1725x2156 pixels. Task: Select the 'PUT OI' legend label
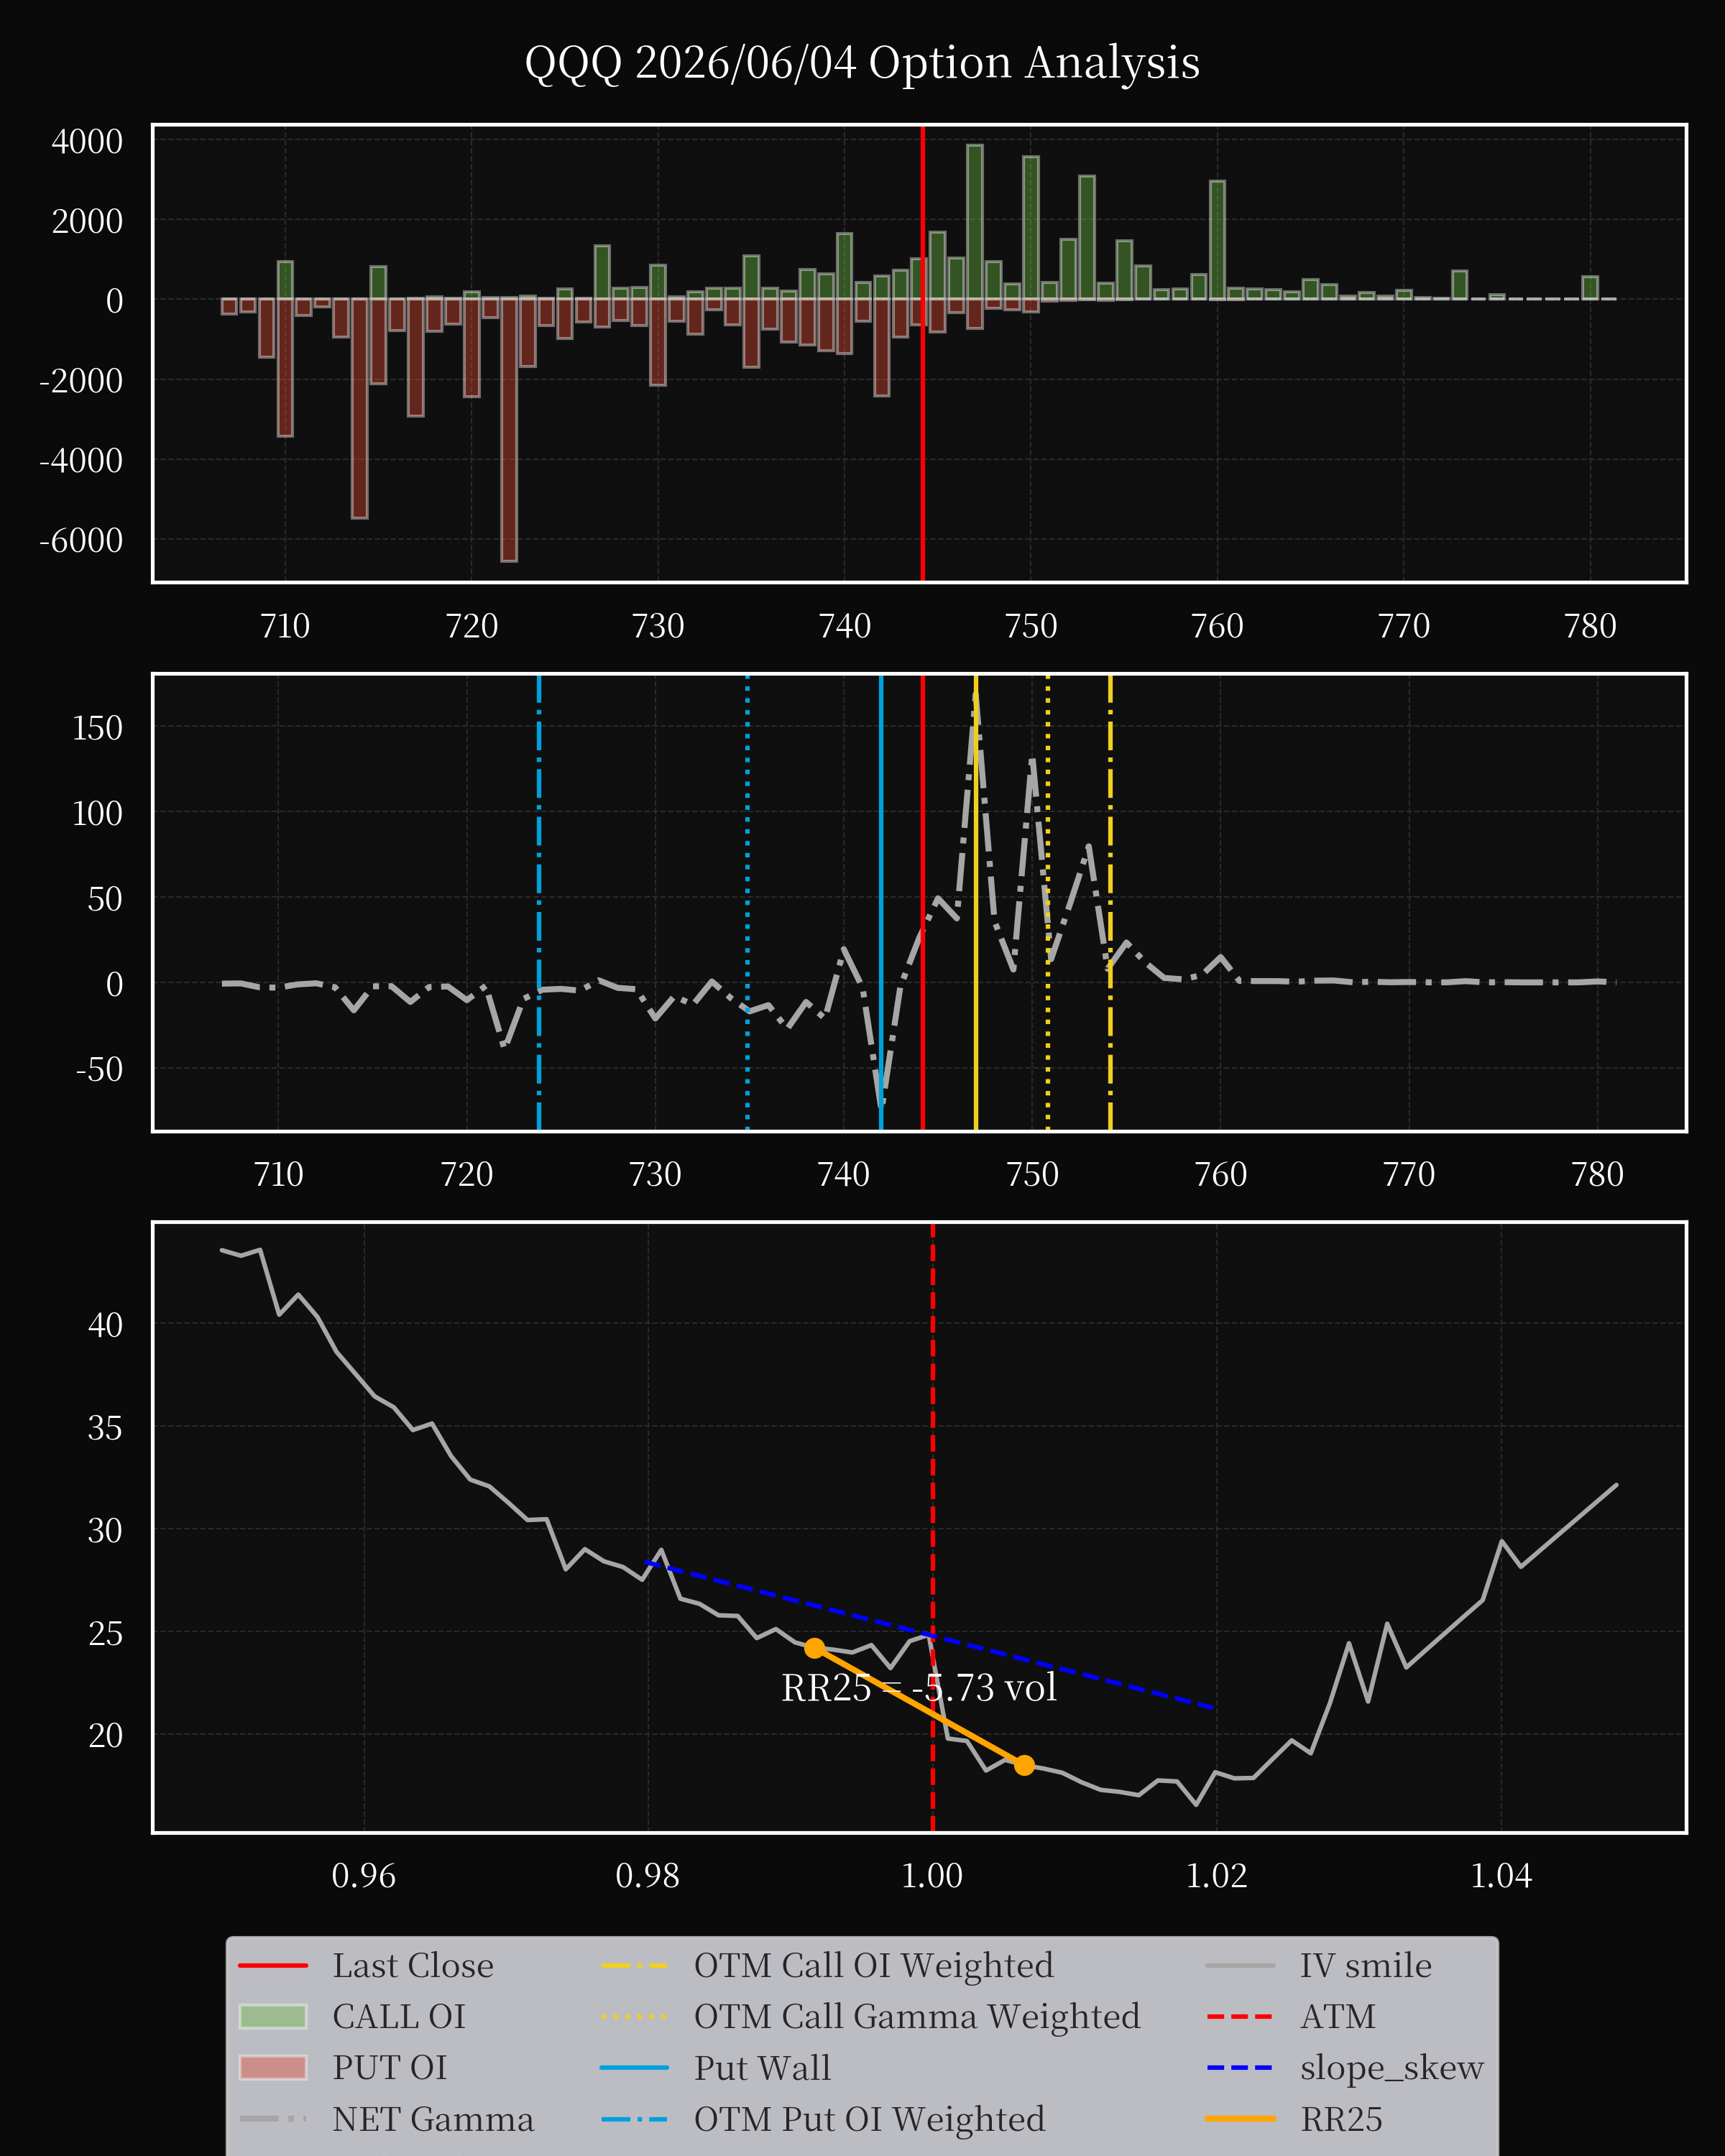pos(390,2067)
